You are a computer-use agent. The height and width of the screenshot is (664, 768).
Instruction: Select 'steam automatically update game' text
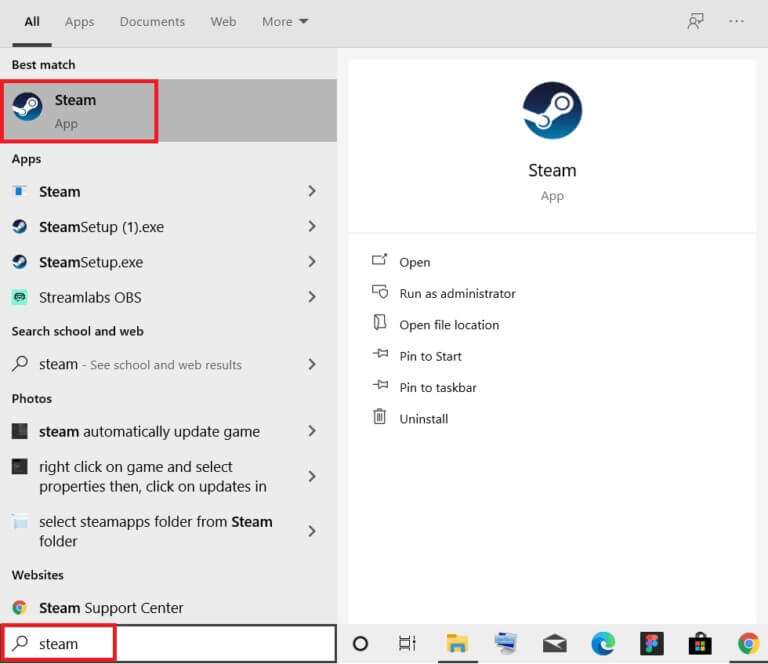pos(149,432)
